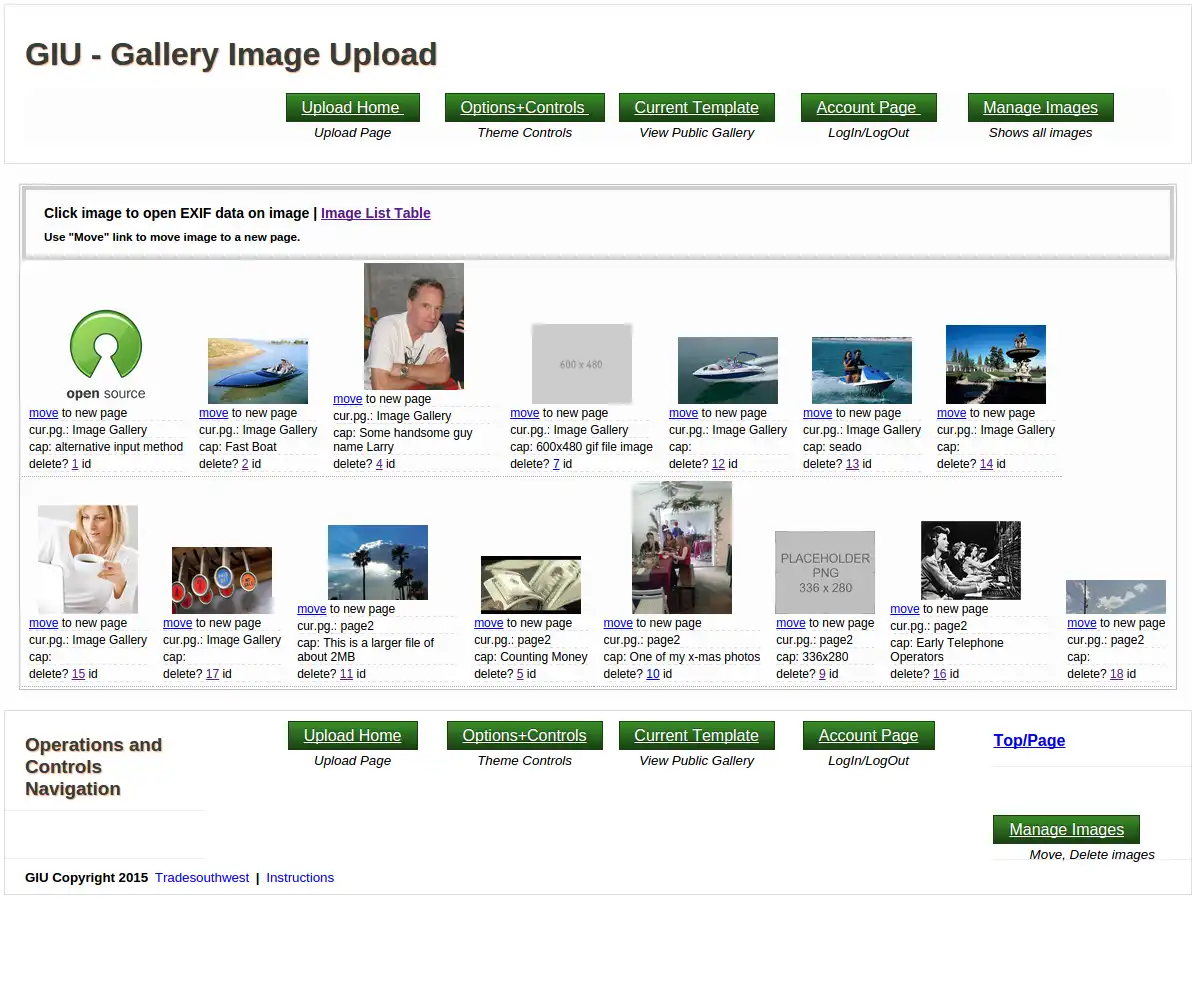The width and height of the screenshot is (1200, 991).
Task: Open the Instructions footer link
Action: coord(300,878)
